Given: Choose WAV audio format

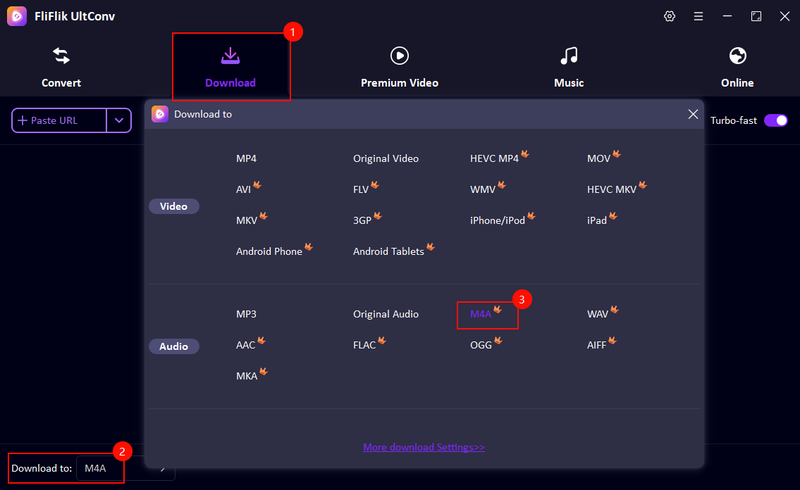Looking at the screenshot, I should (597, 314).
